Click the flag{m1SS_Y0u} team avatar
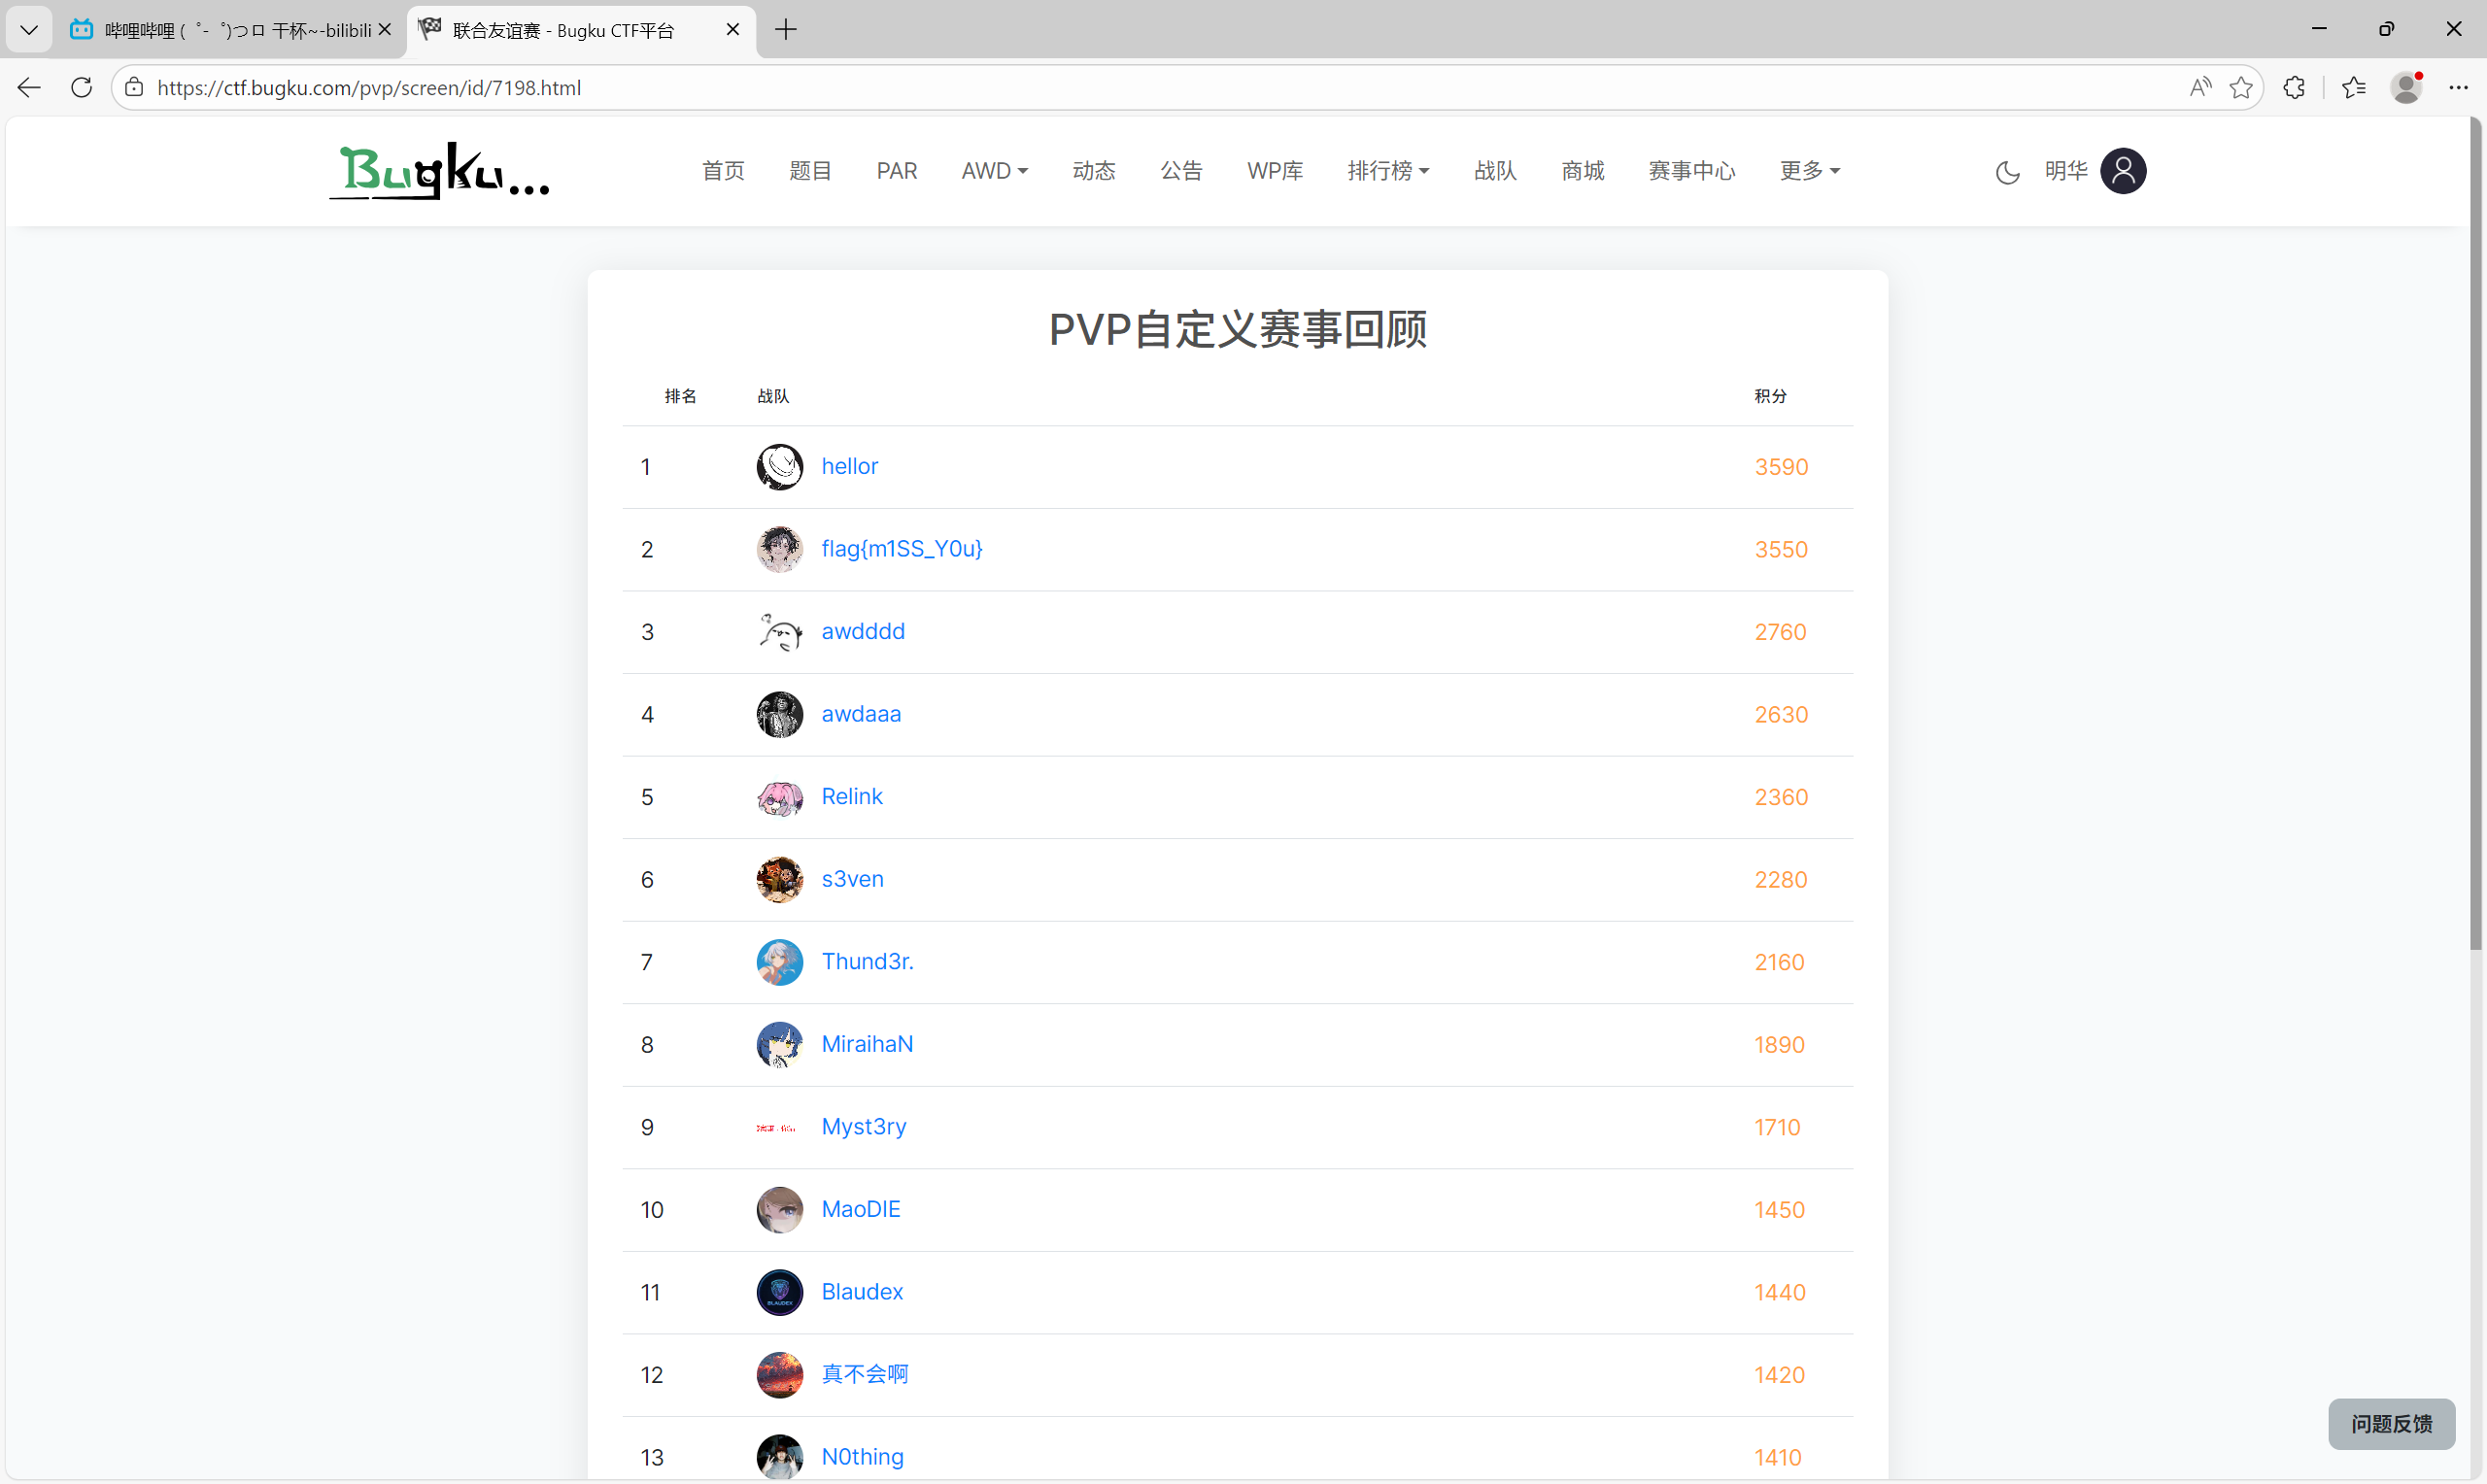 (779, 549)
